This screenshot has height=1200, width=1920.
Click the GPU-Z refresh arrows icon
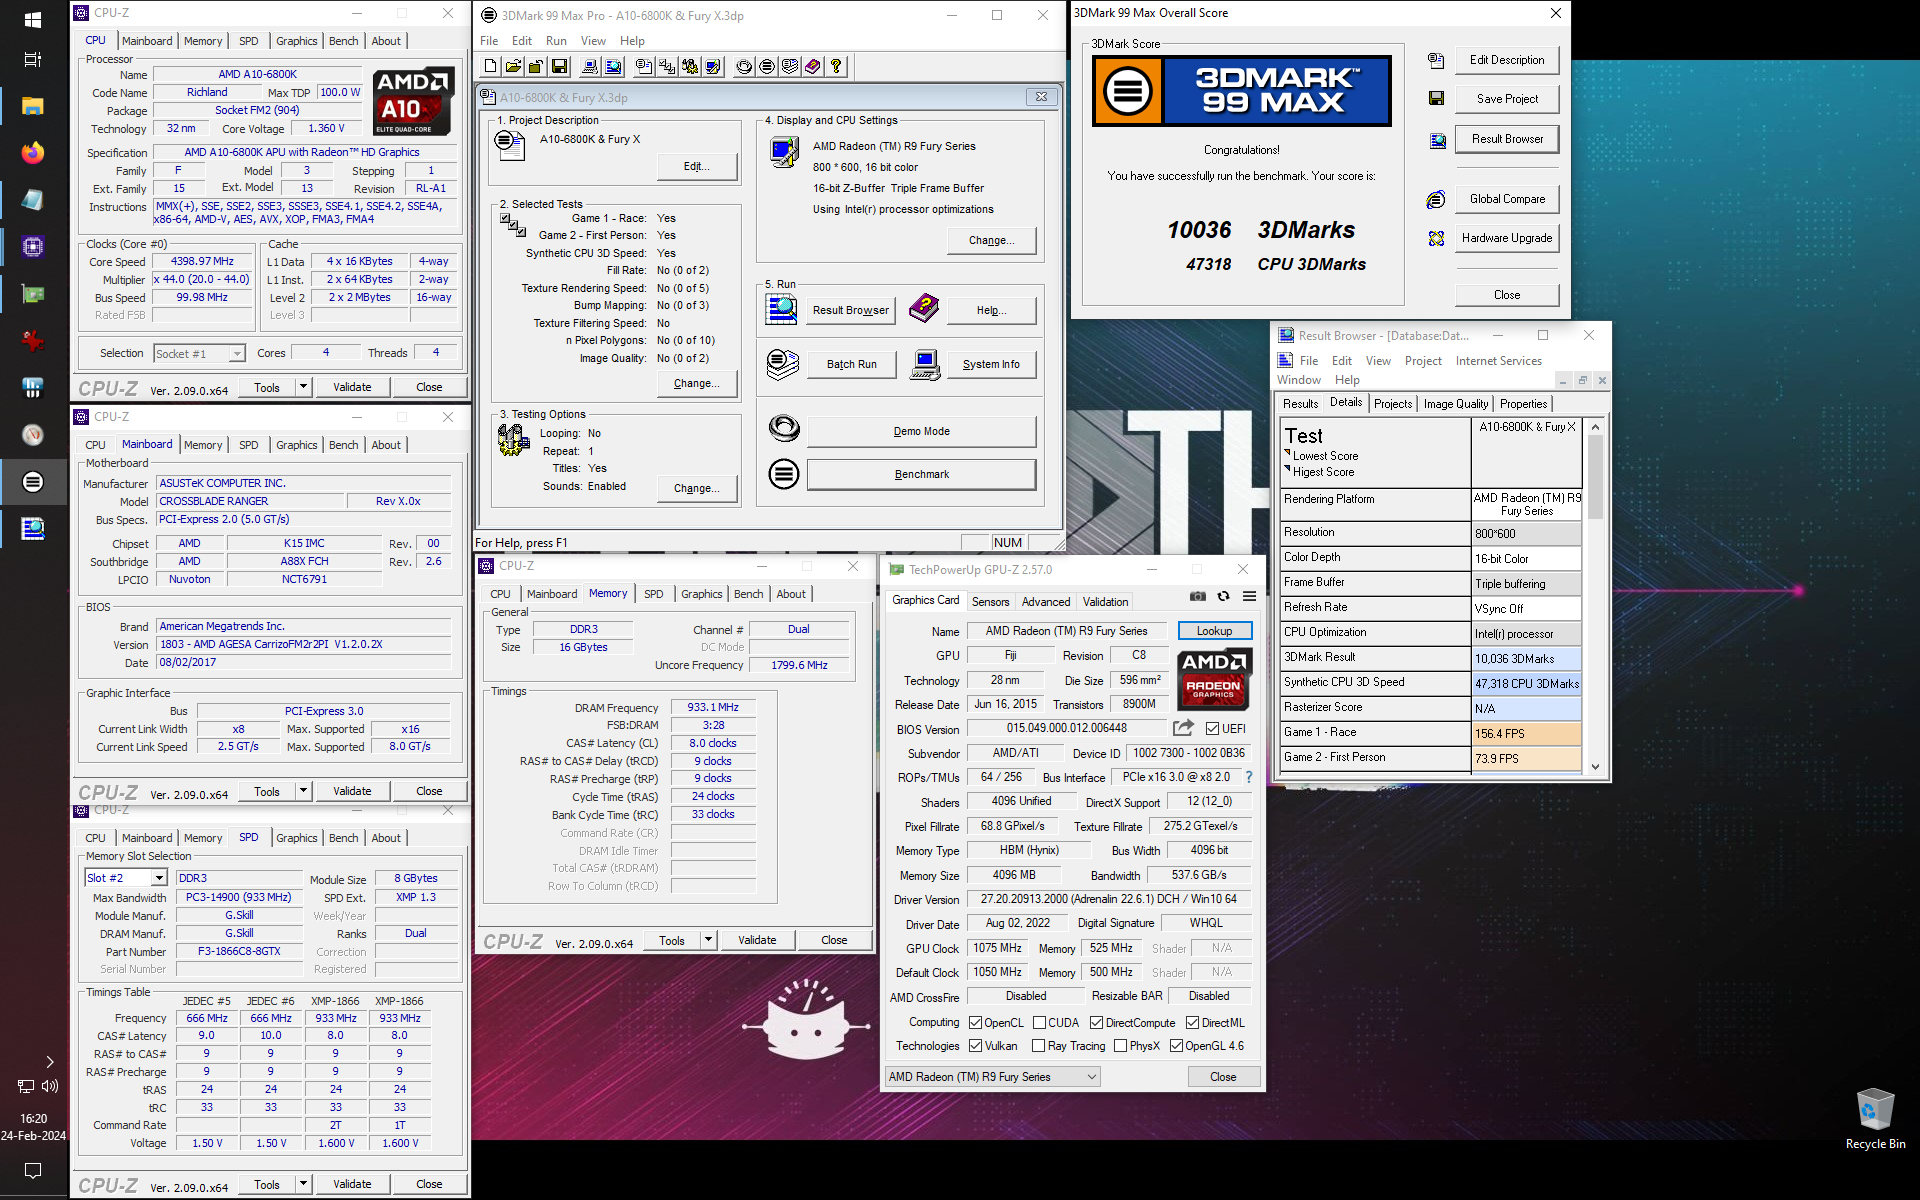(1223, 596)
